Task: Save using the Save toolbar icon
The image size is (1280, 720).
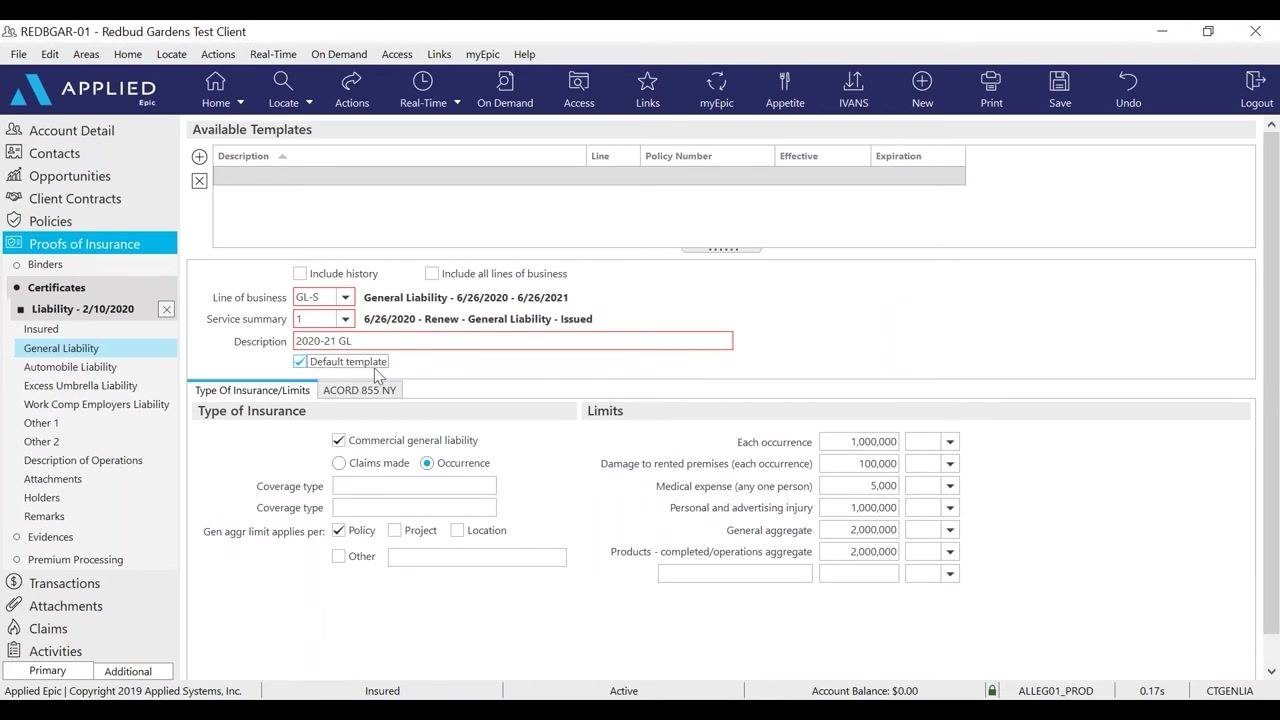Action: tap(1060, 82)
